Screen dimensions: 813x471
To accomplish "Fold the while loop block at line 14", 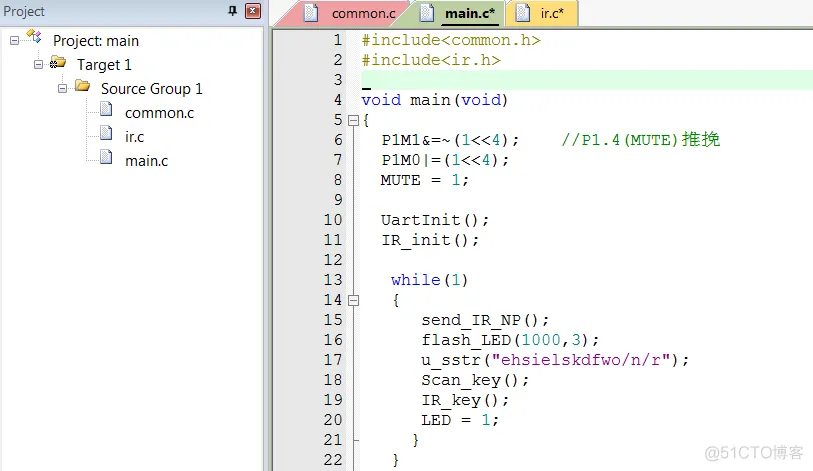I will pos(352,300).
